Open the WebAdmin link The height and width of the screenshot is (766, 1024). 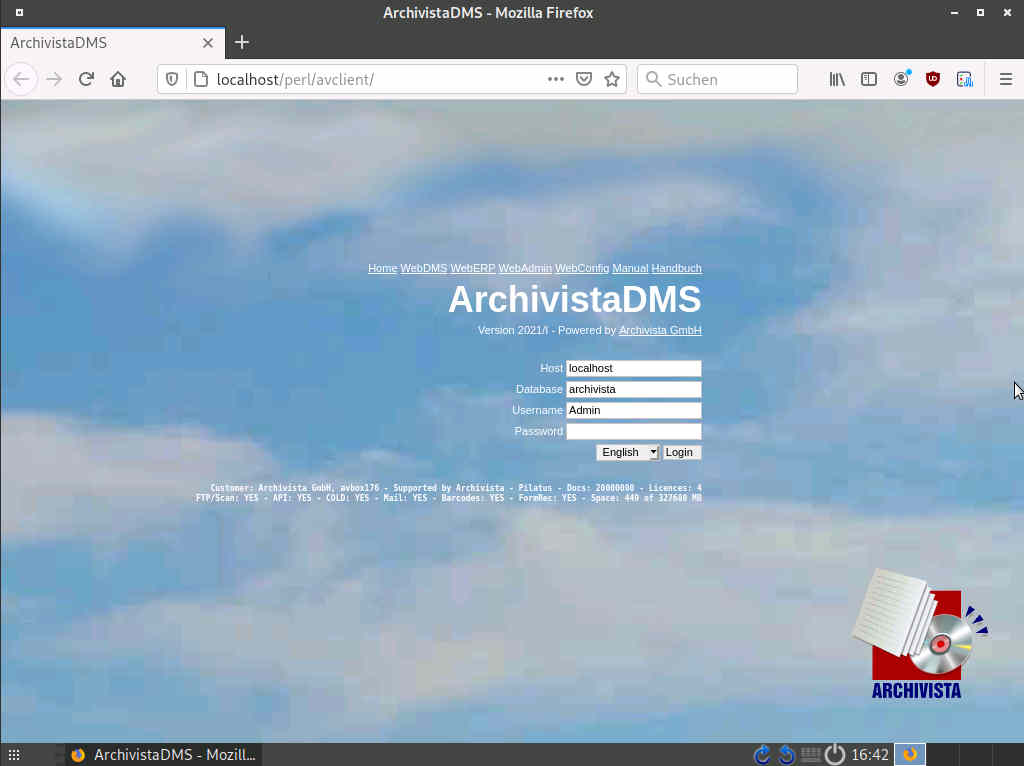pos(525,268)
